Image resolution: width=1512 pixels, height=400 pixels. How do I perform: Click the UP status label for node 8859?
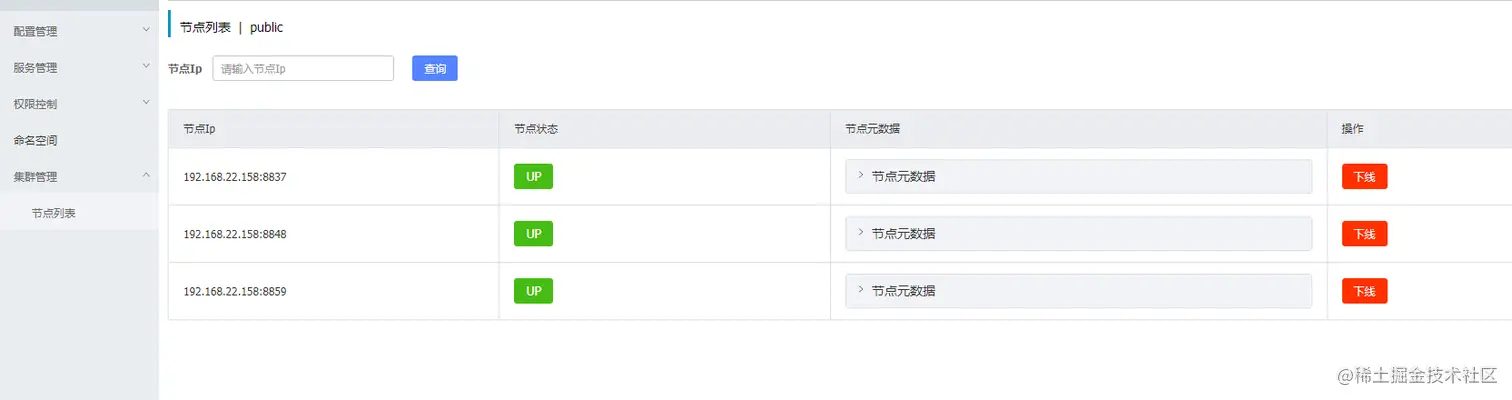533,291
